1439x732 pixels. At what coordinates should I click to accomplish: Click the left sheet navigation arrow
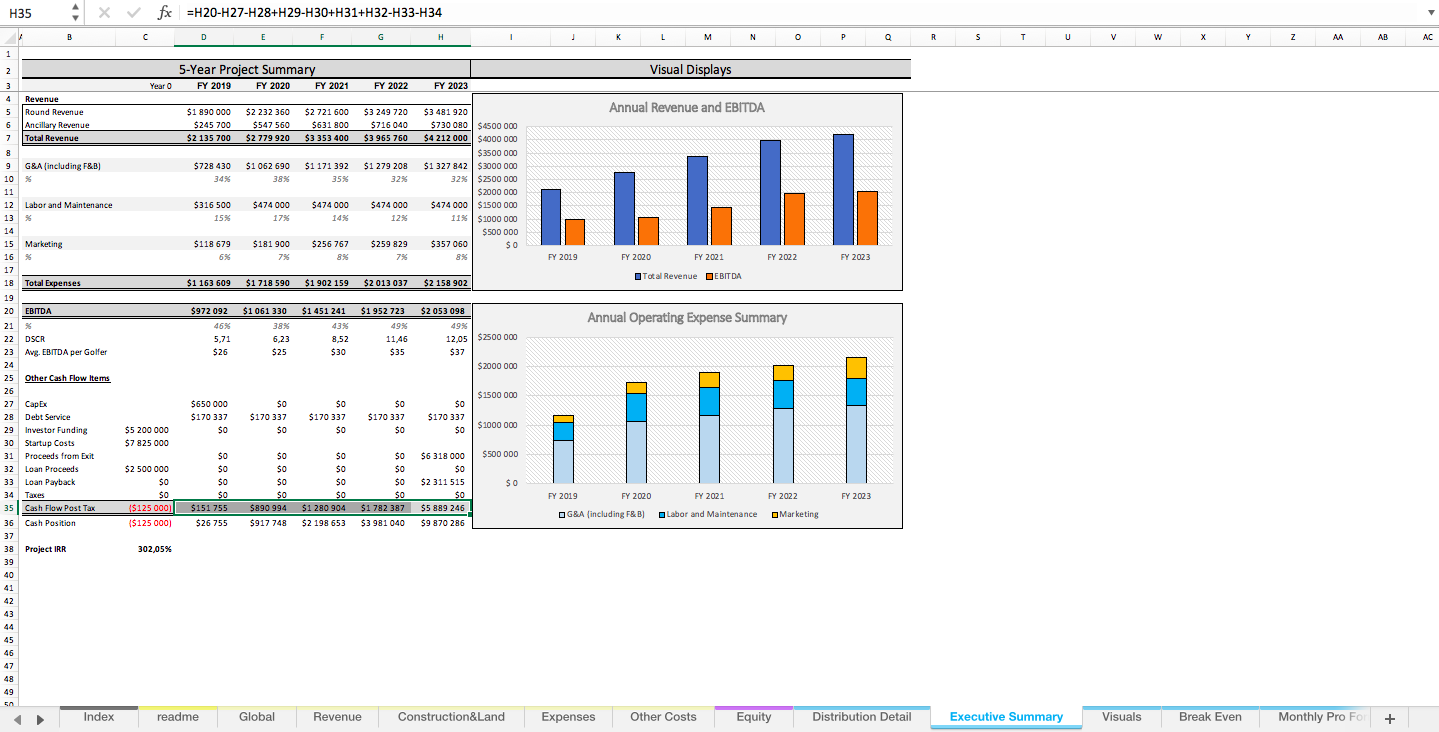(x=20, y=717)
